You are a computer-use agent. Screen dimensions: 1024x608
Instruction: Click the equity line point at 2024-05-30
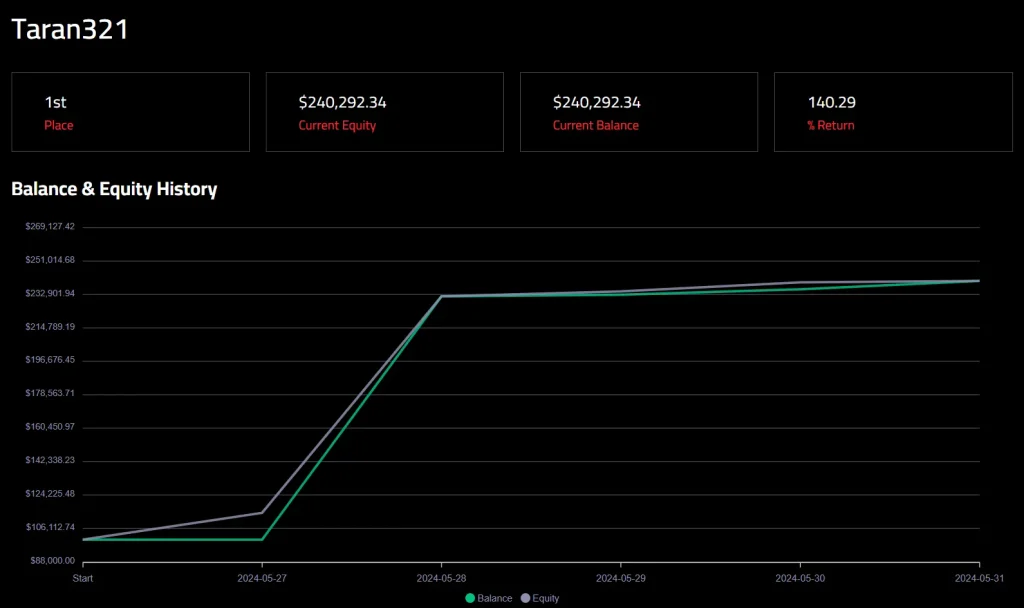coord(800,283)
